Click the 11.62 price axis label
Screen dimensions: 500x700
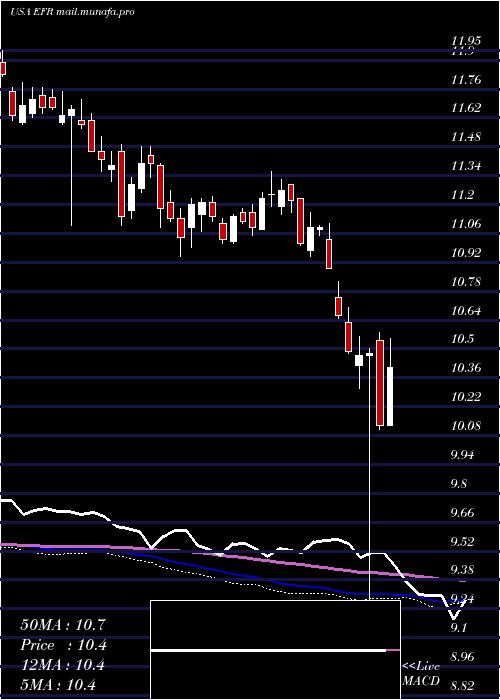tap(466, 108)
